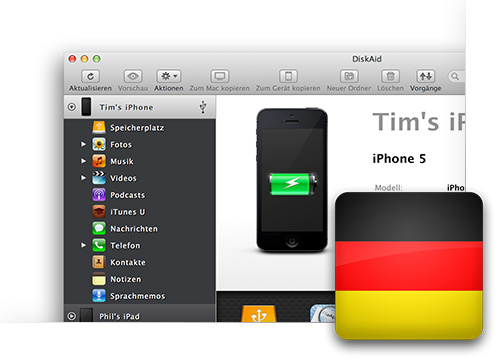The width and height of the screenshot is (504, 360).
Task: Select the Telefon phone icon
Action: (x=99, y=245)
